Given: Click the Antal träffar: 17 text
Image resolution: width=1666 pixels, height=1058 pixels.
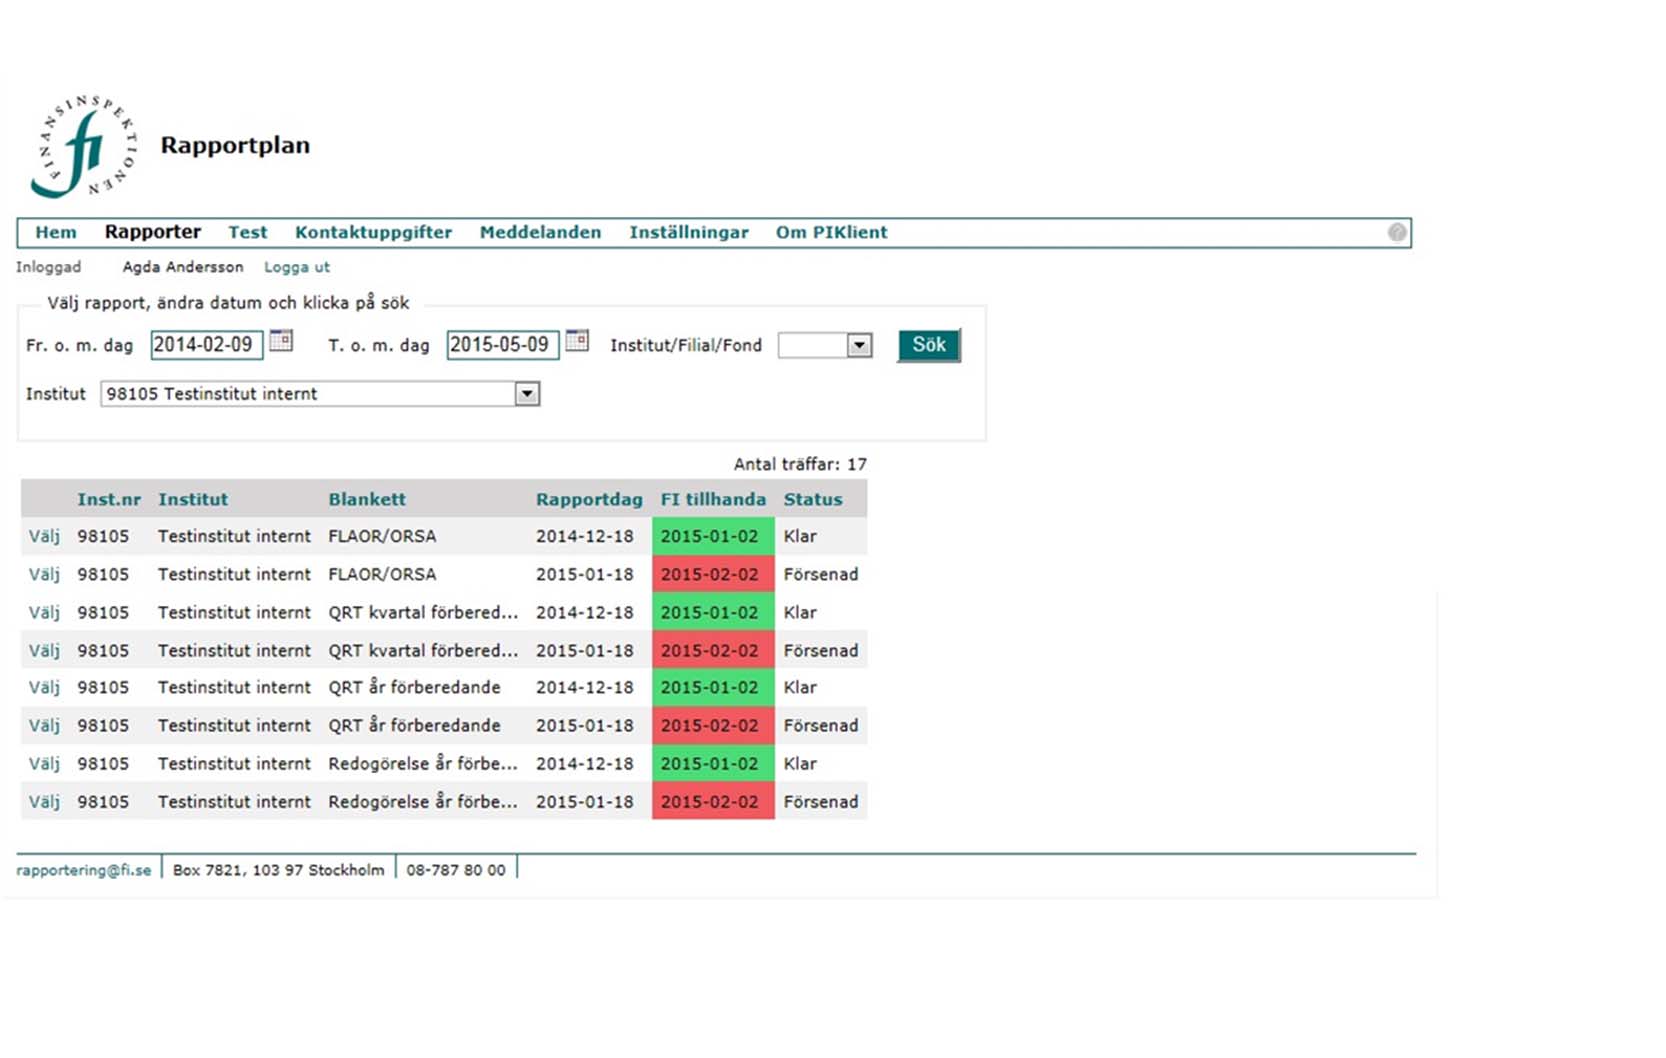Looking at the screenshot, I should tap(800, 464).
